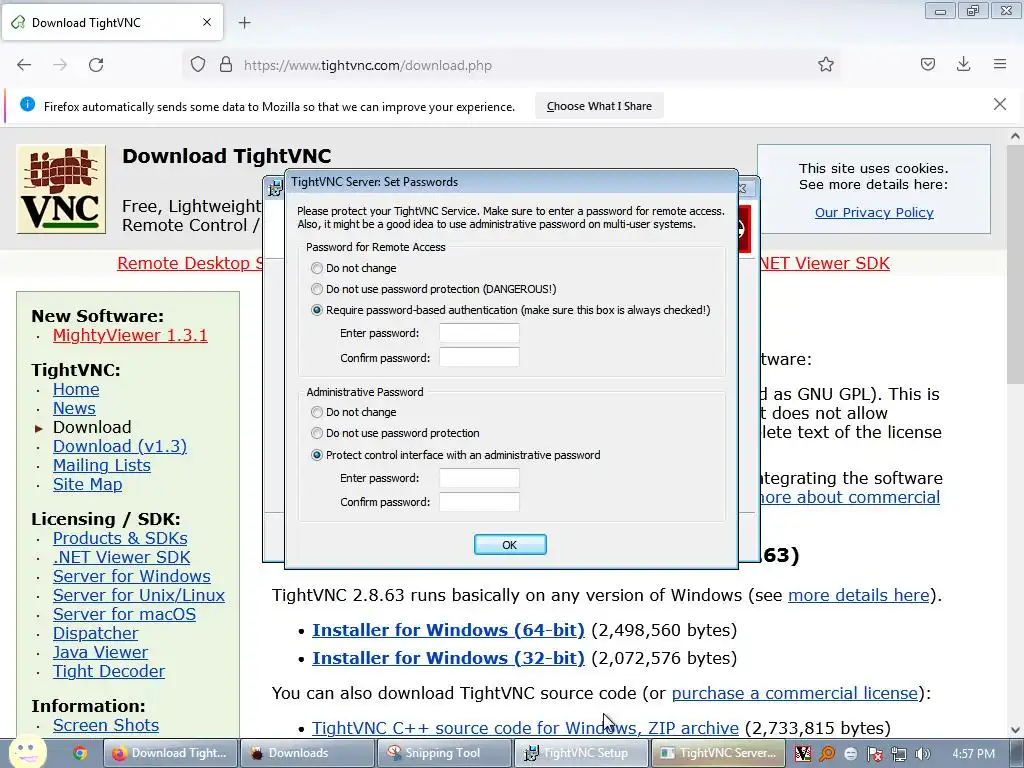Reload the page with the refresh icon

point(96,65)
